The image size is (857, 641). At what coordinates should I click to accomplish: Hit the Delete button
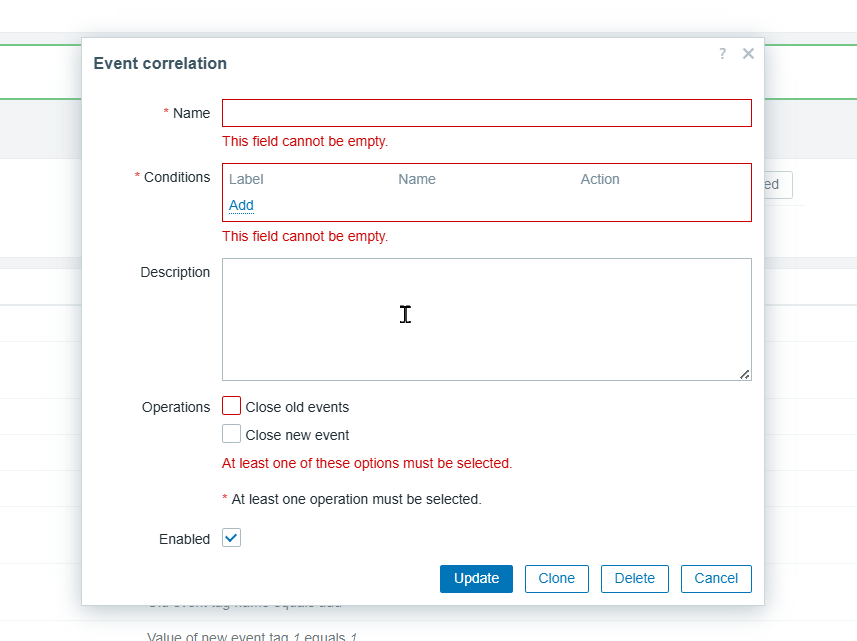pos(634,578)
